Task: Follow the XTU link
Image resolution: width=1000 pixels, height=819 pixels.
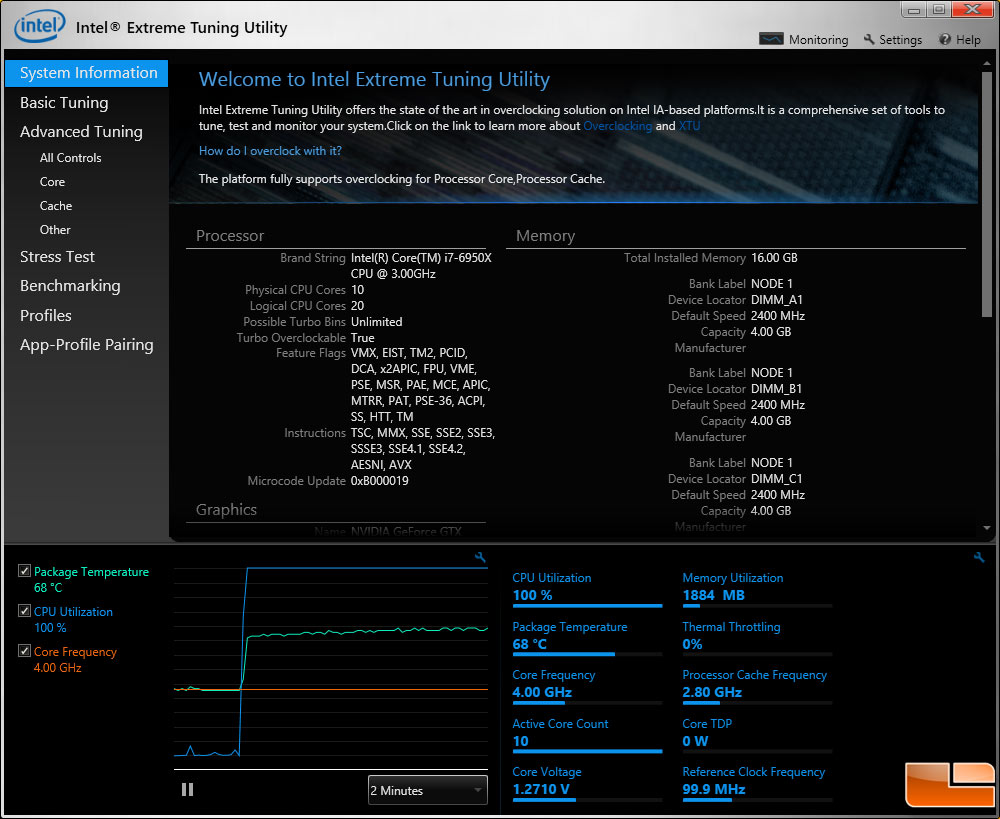Action: coord(689,126)
